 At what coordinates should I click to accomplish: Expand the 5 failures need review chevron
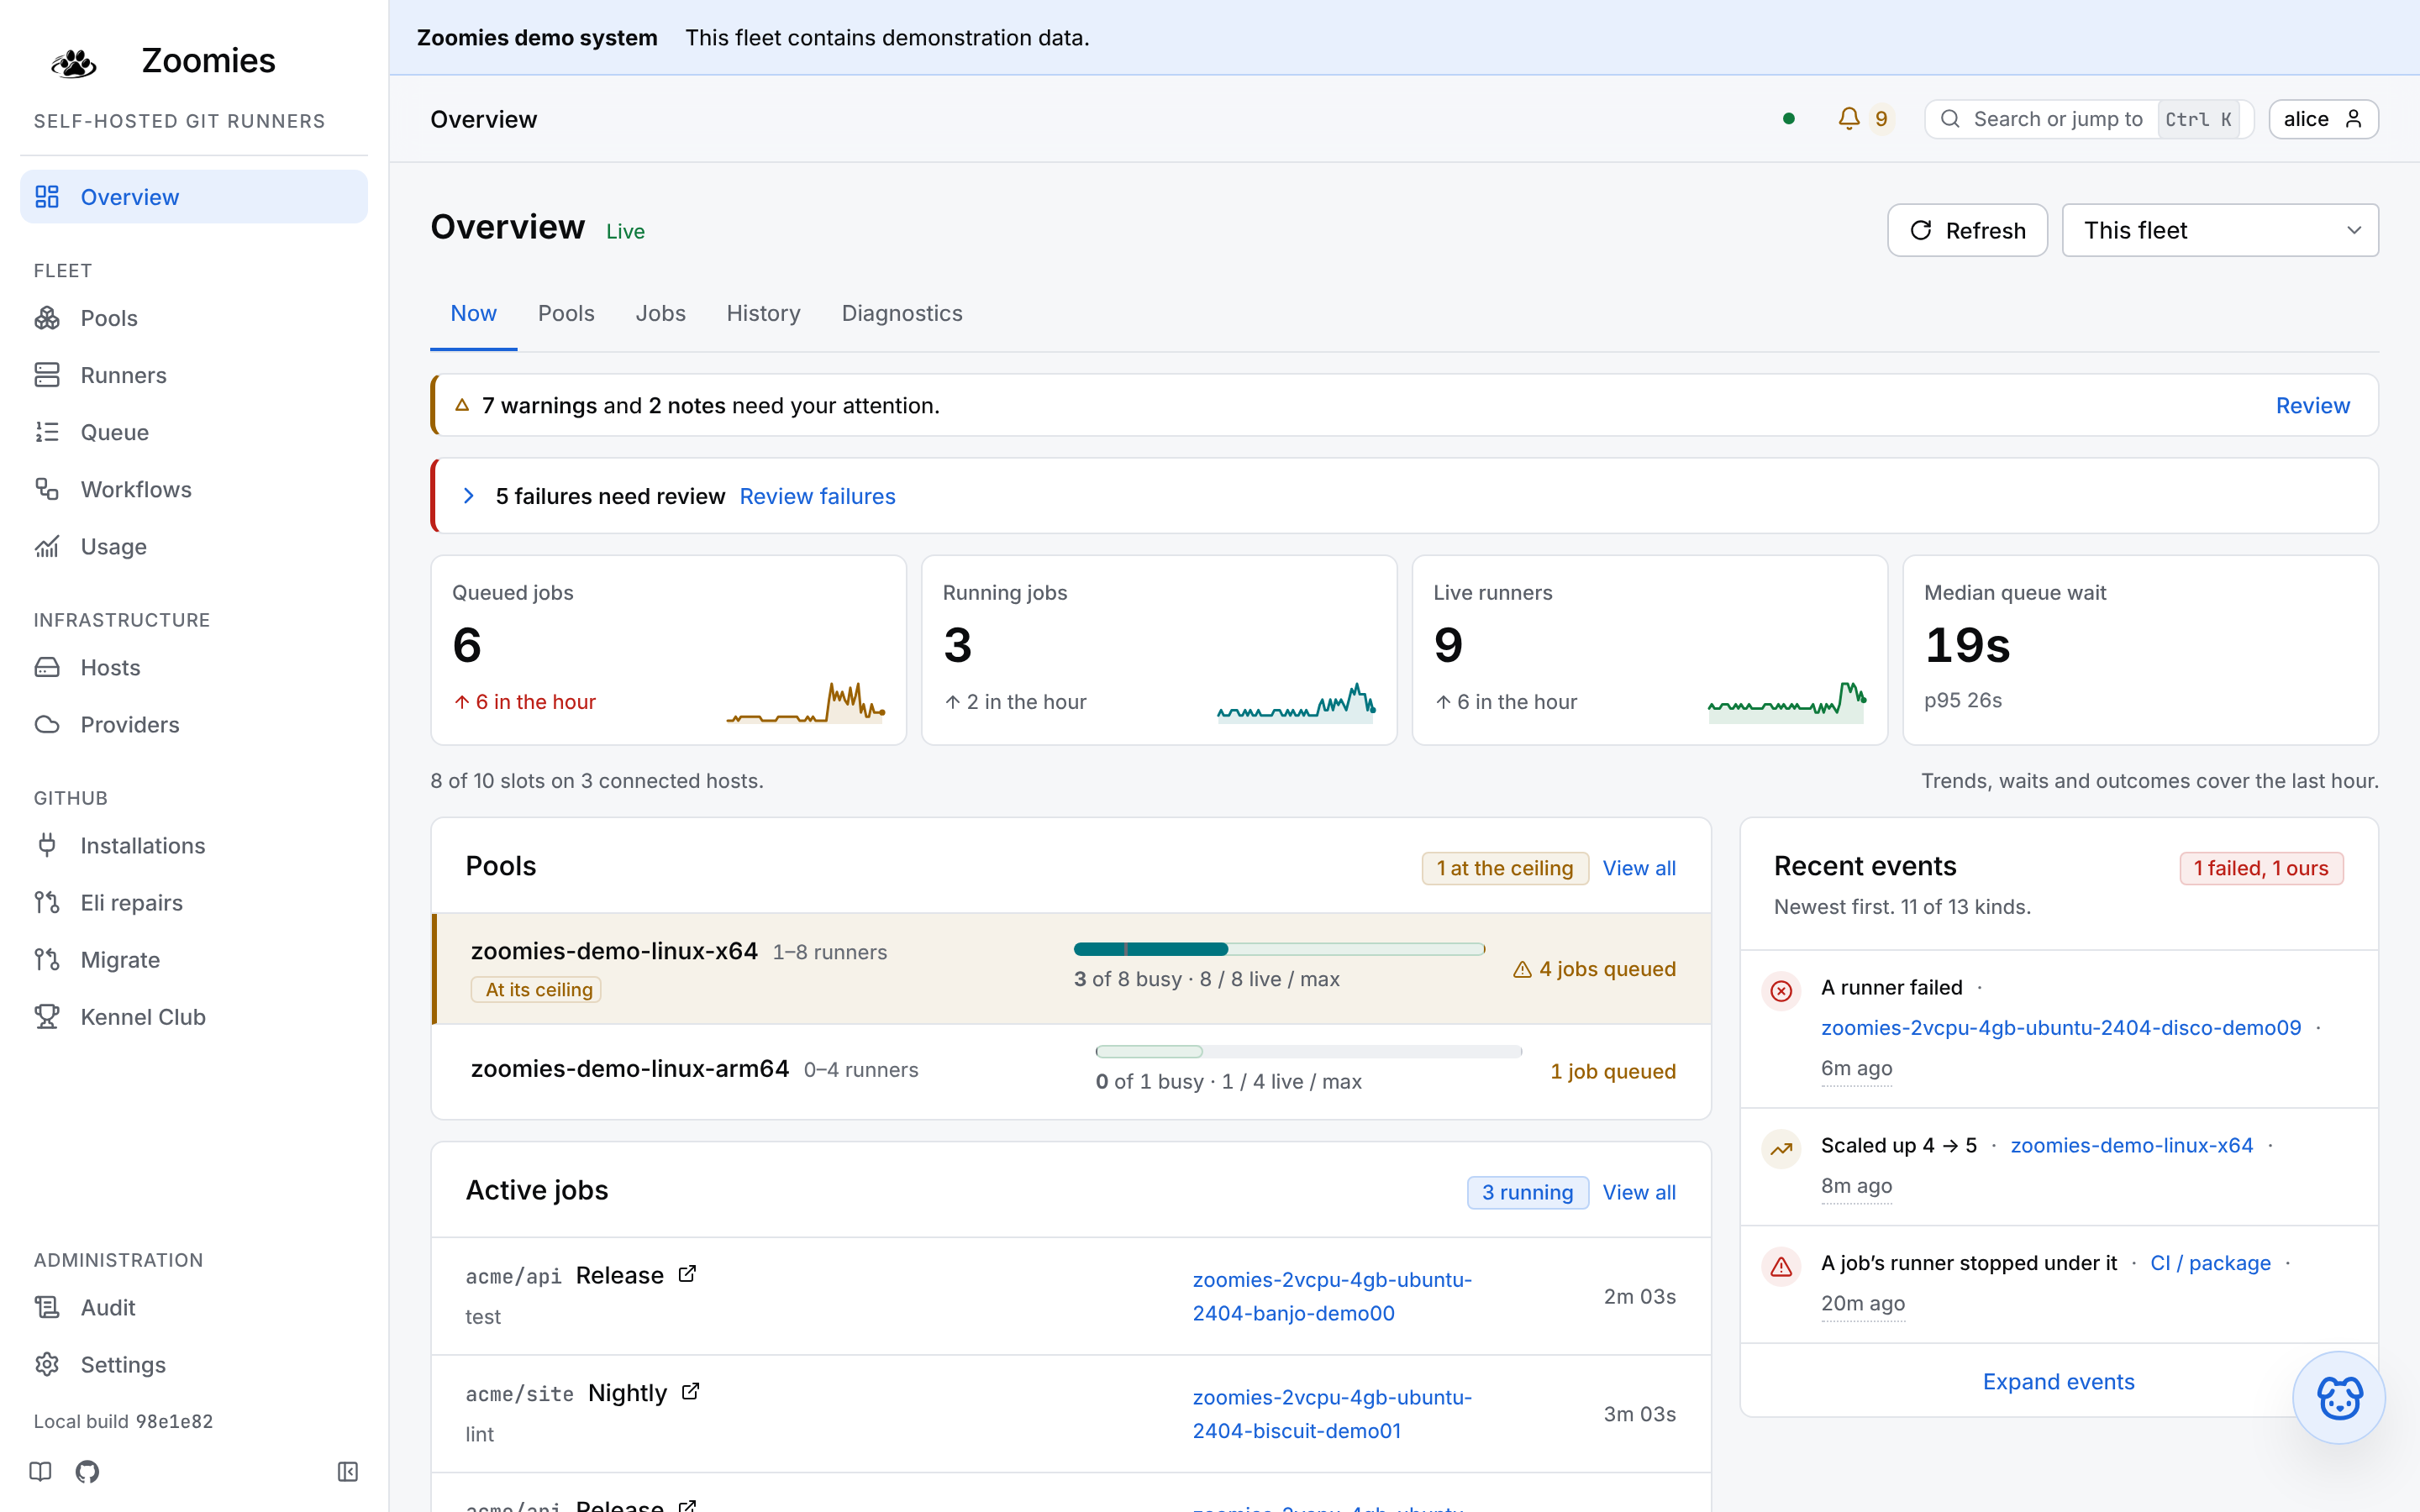coord(469,496)
